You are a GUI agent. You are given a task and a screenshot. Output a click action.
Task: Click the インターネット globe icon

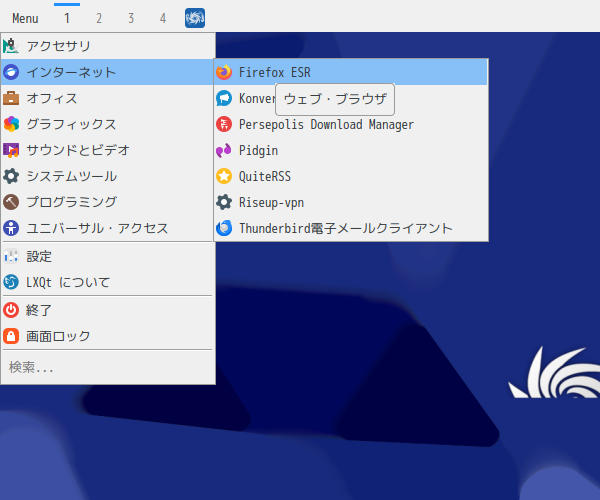[11, 72]
